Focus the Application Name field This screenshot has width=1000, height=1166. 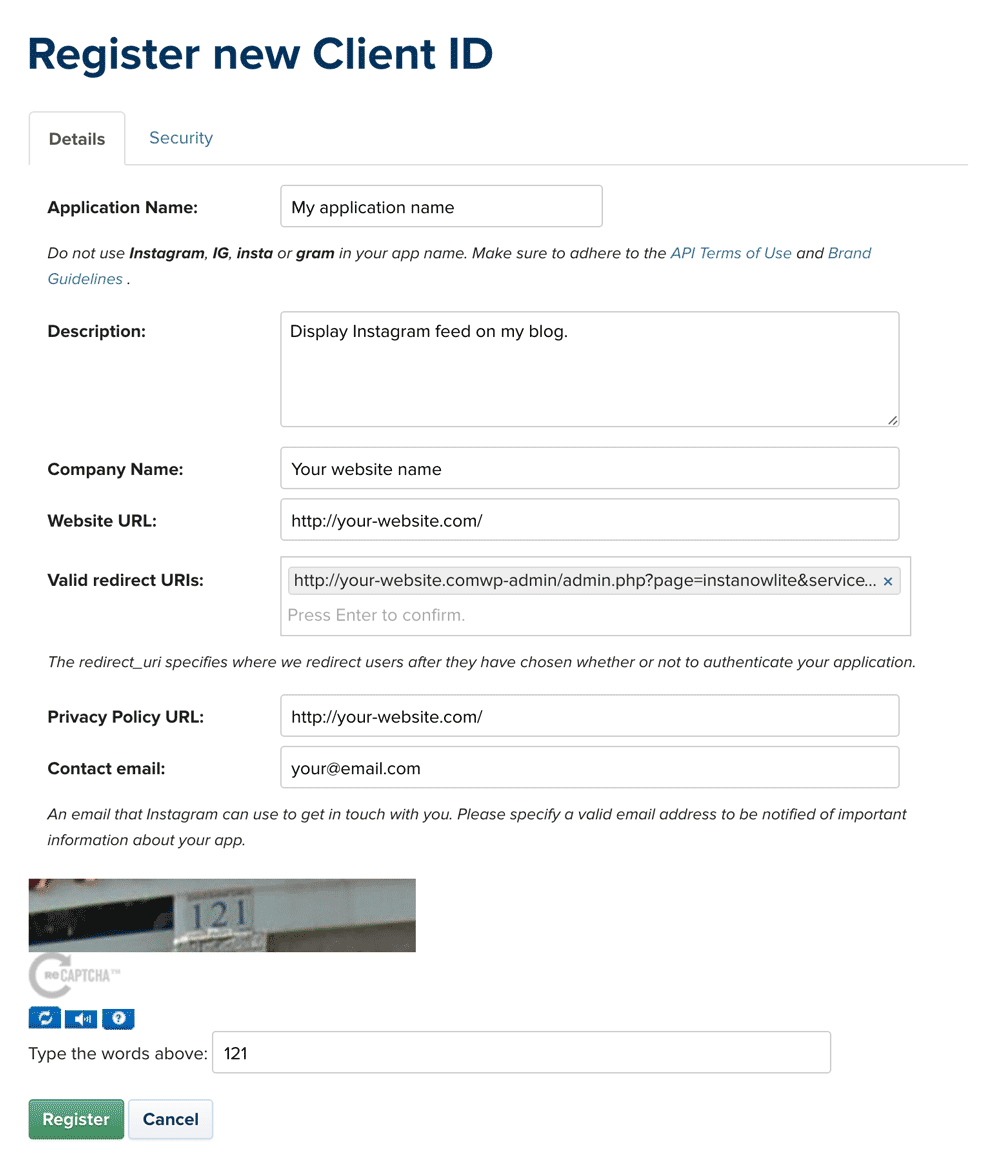[x=441, y=207]
